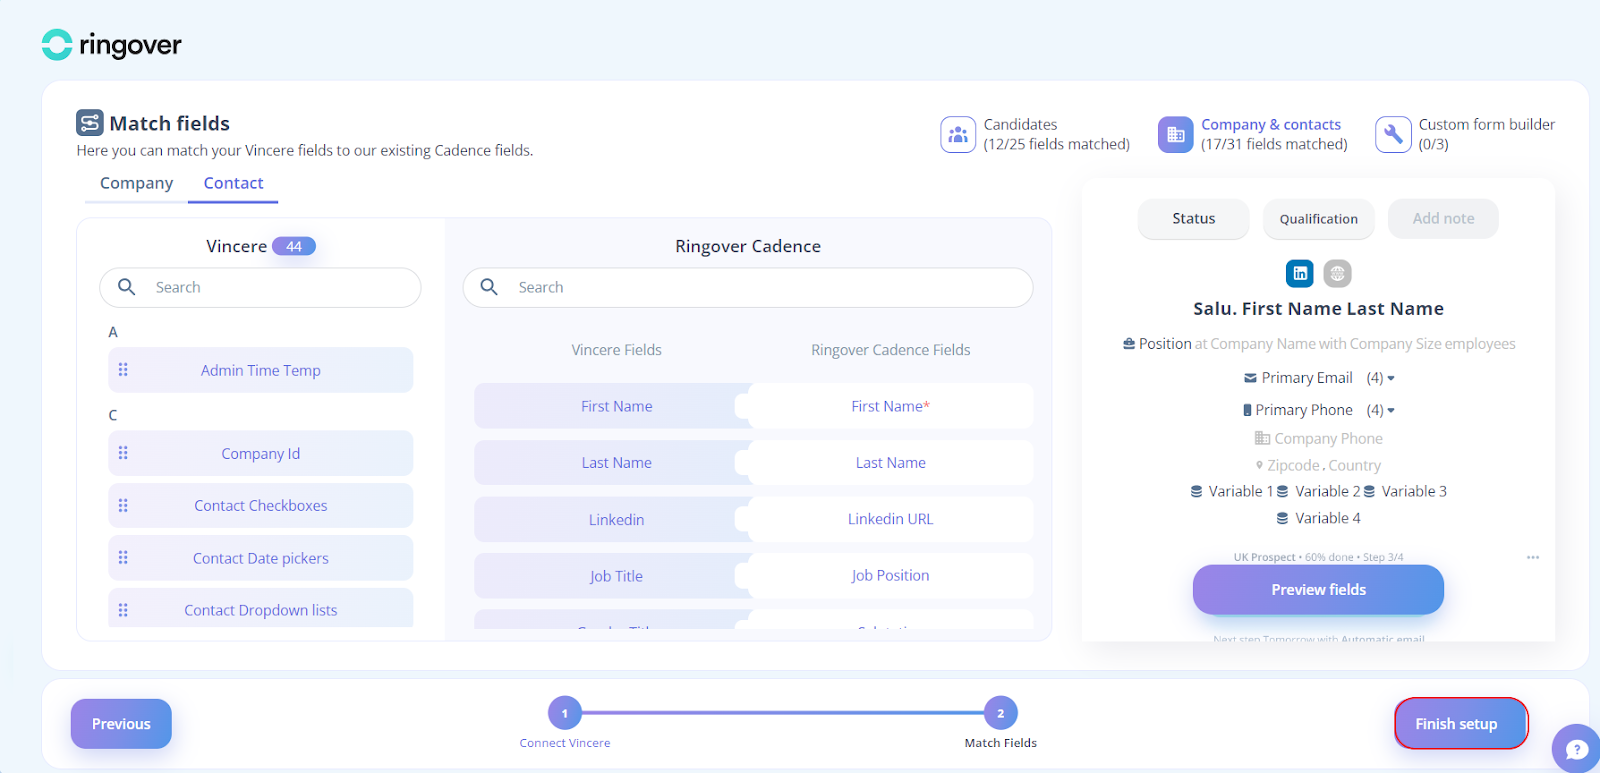Grab the drag handle for Company Id
Screen dimensions: 1600x773
pos(123,453)
